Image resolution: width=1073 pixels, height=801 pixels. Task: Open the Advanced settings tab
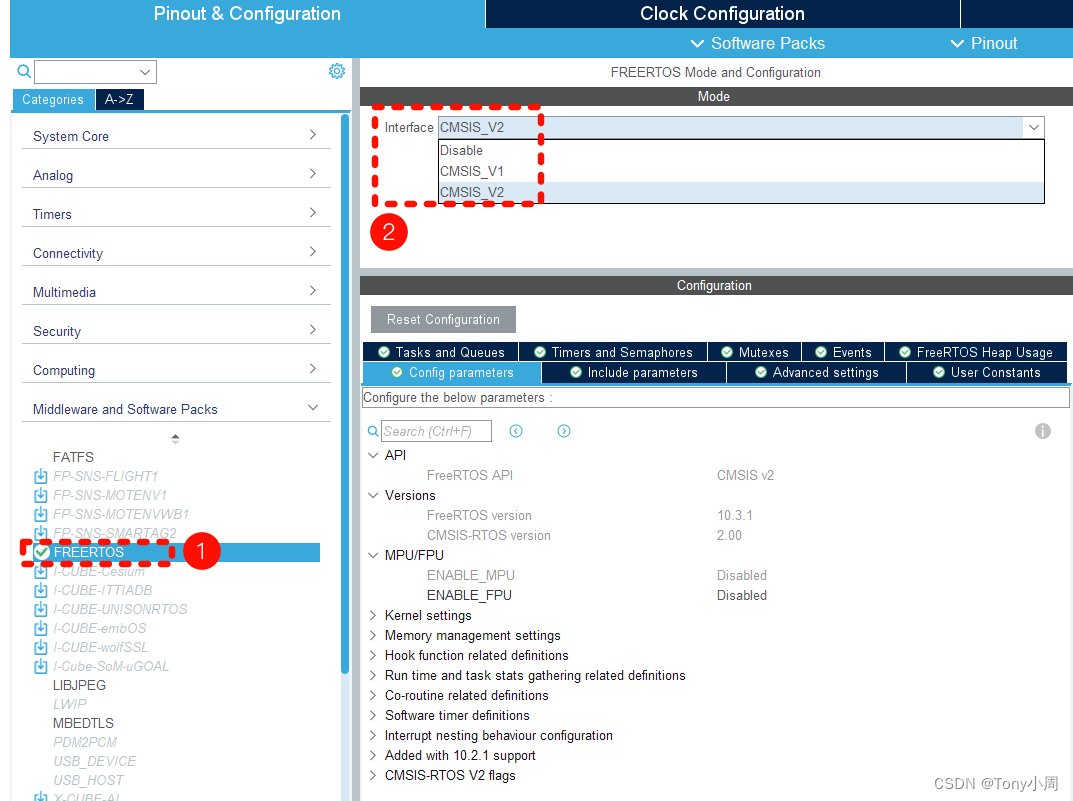coord(816,373)
